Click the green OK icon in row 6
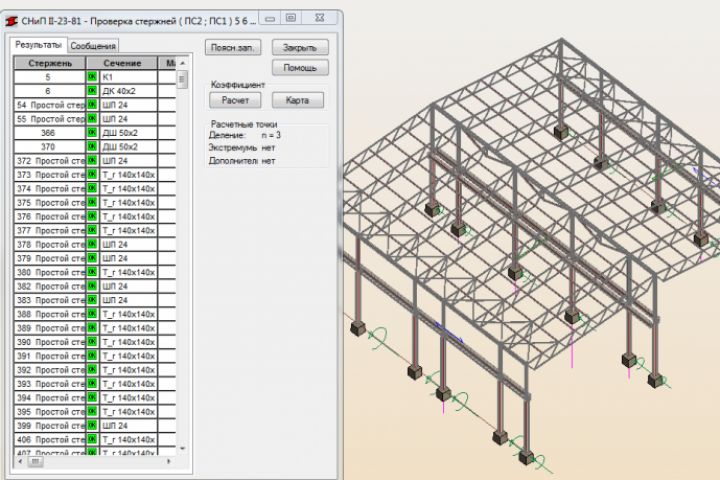The height and width of the screenshot is (480, 720). [92, 90]
